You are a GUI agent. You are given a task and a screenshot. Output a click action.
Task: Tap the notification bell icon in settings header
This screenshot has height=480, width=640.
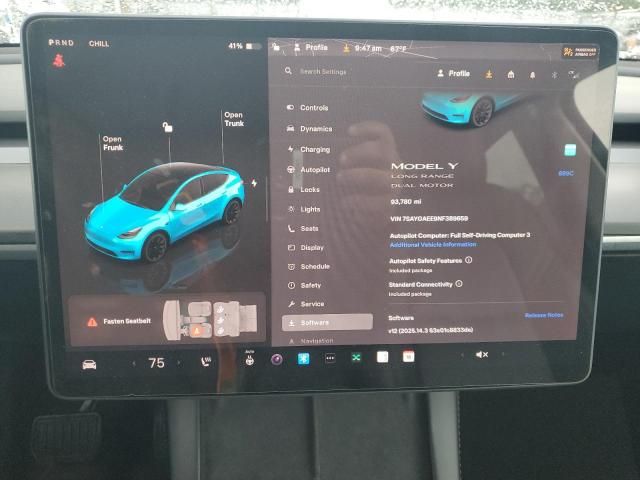pos(532,74)
